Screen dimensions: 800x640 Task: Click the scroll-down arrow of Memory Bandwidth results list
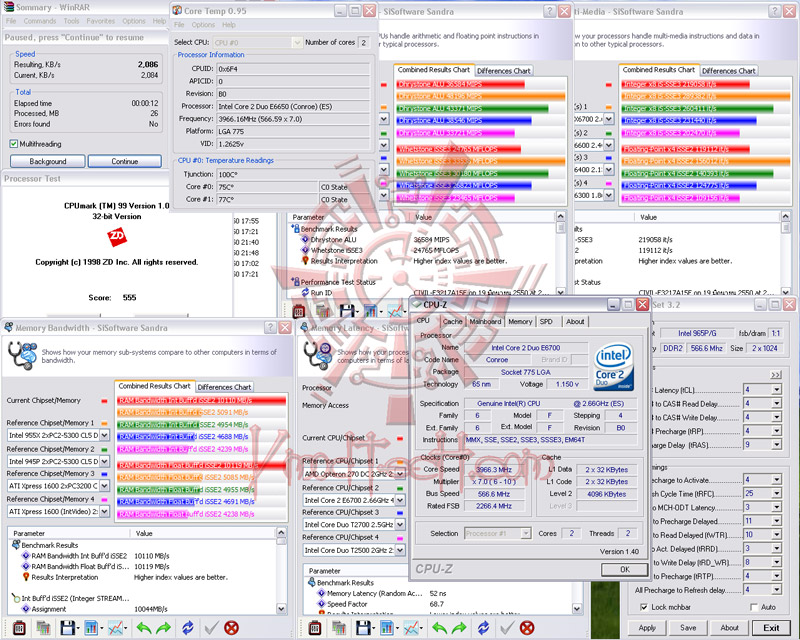click(281, 608)
